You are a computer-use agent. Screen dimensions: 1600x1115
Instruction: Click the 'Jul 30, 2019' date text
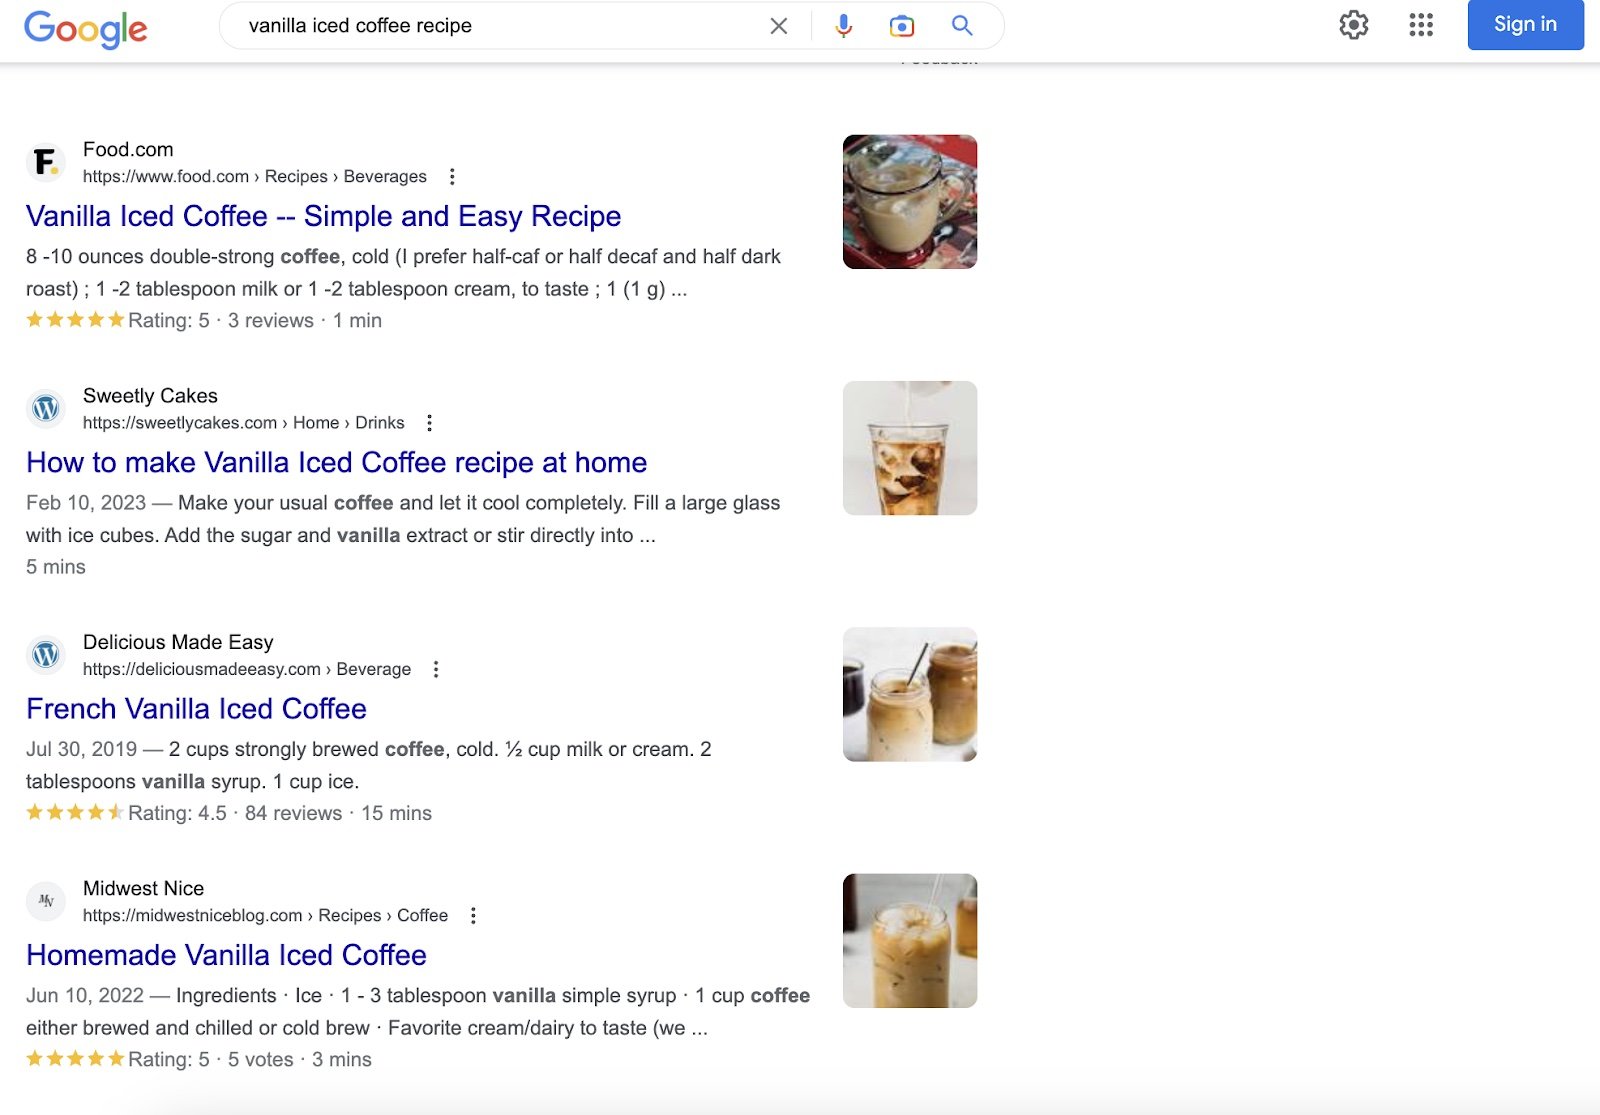[82, 749]
